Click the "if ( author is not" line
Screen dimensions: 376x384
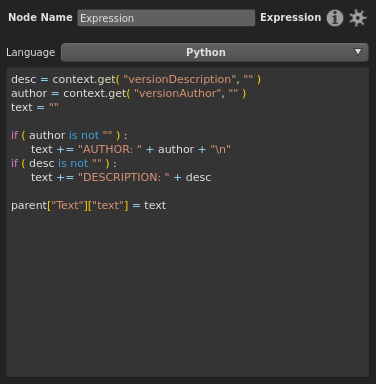pos(69,136)
